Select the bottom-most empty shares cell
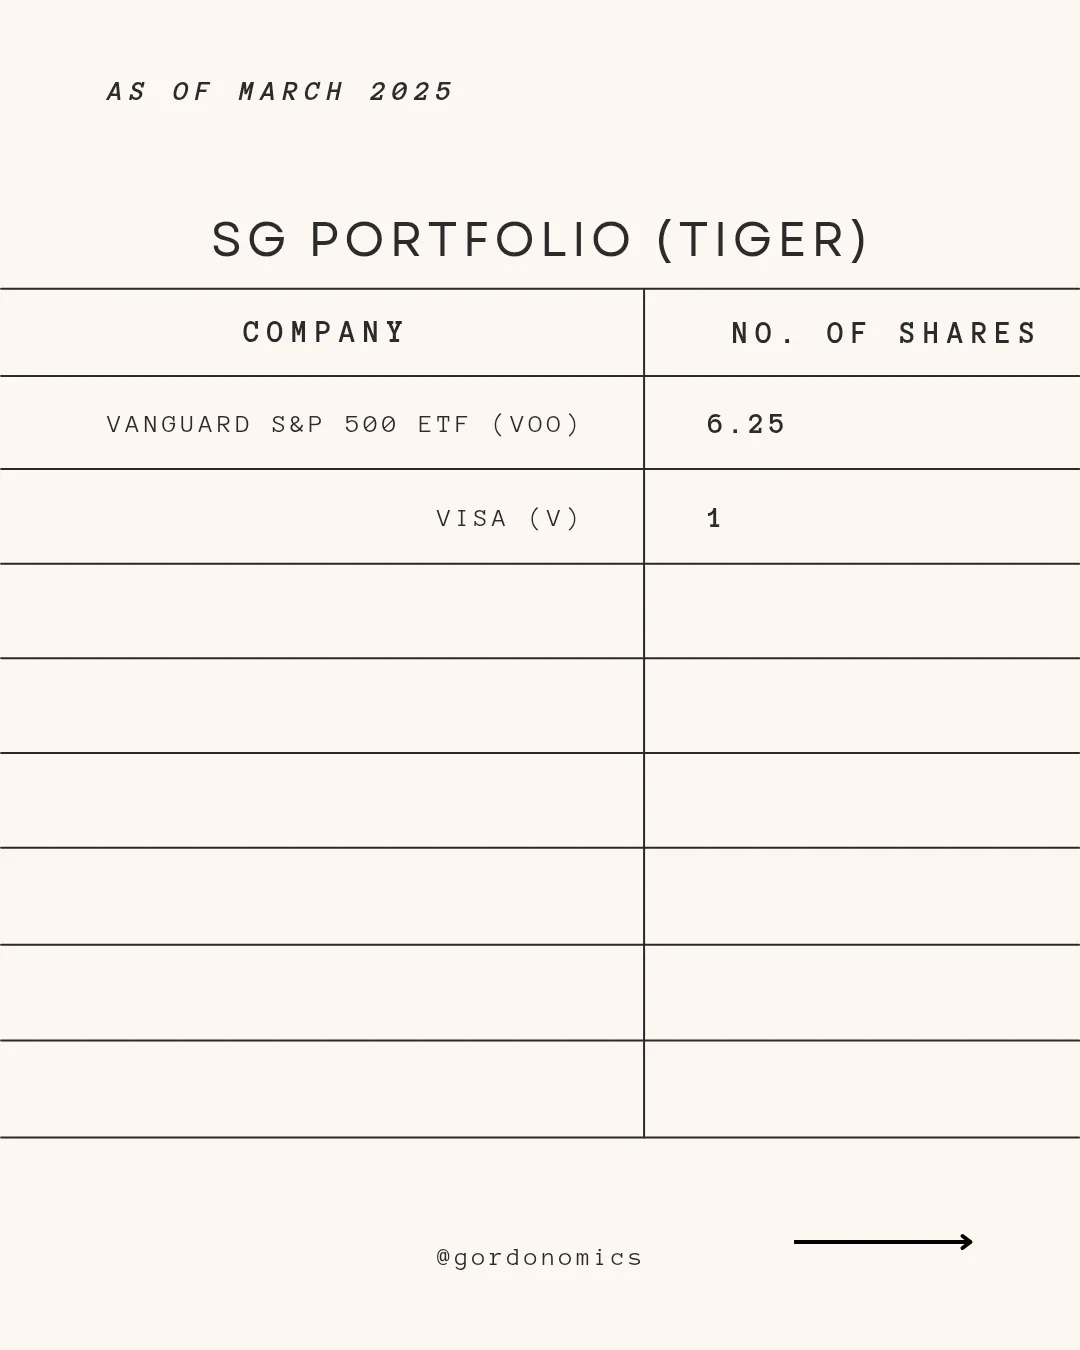The width and height of the screenshot is (1080, 1350). [861, 1089]
